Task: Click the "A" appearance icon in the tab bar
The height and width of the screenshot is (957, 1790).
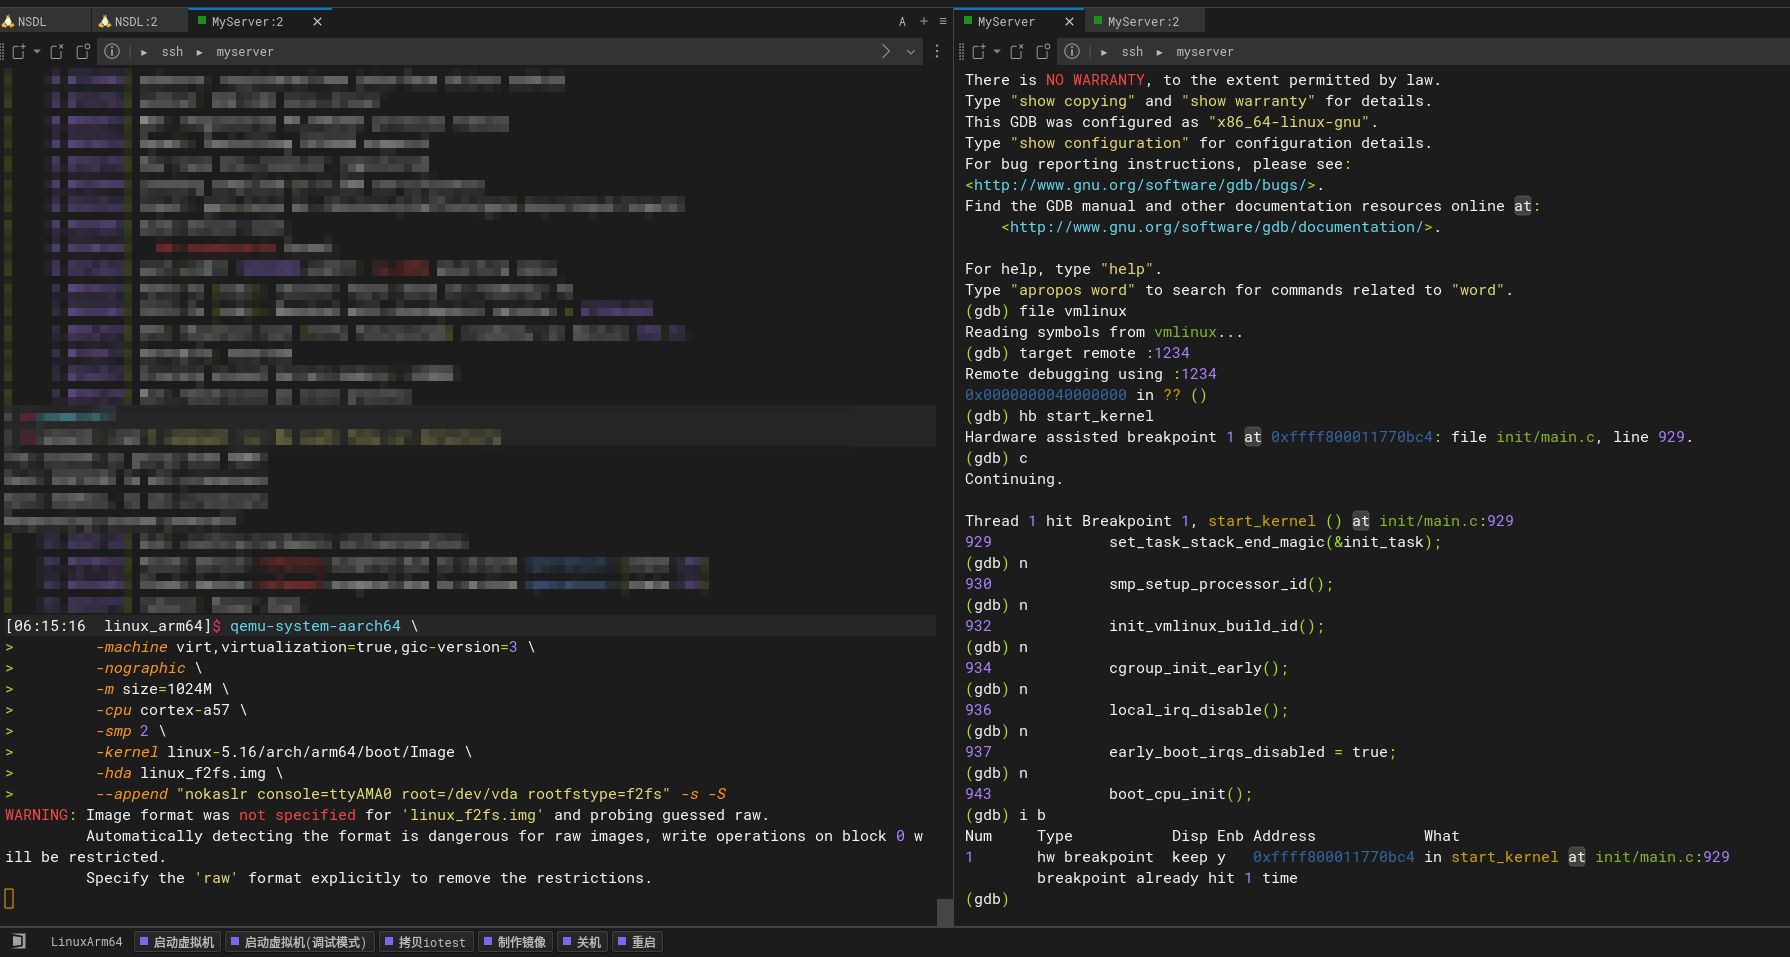Action: tap(902, 20)
